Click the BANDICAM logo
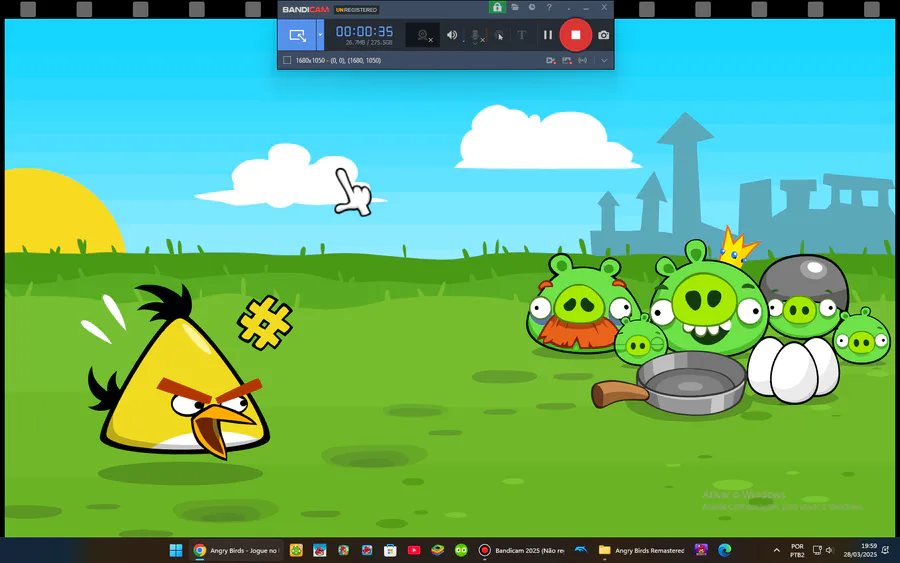900x563 pixels. [x=305, y=10]
